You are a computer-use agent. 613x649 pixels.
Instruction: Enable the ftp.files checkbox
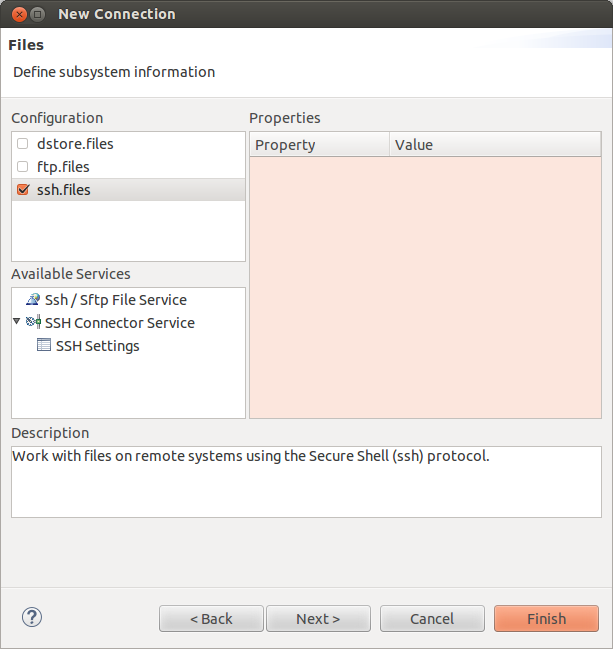(23, 167)
